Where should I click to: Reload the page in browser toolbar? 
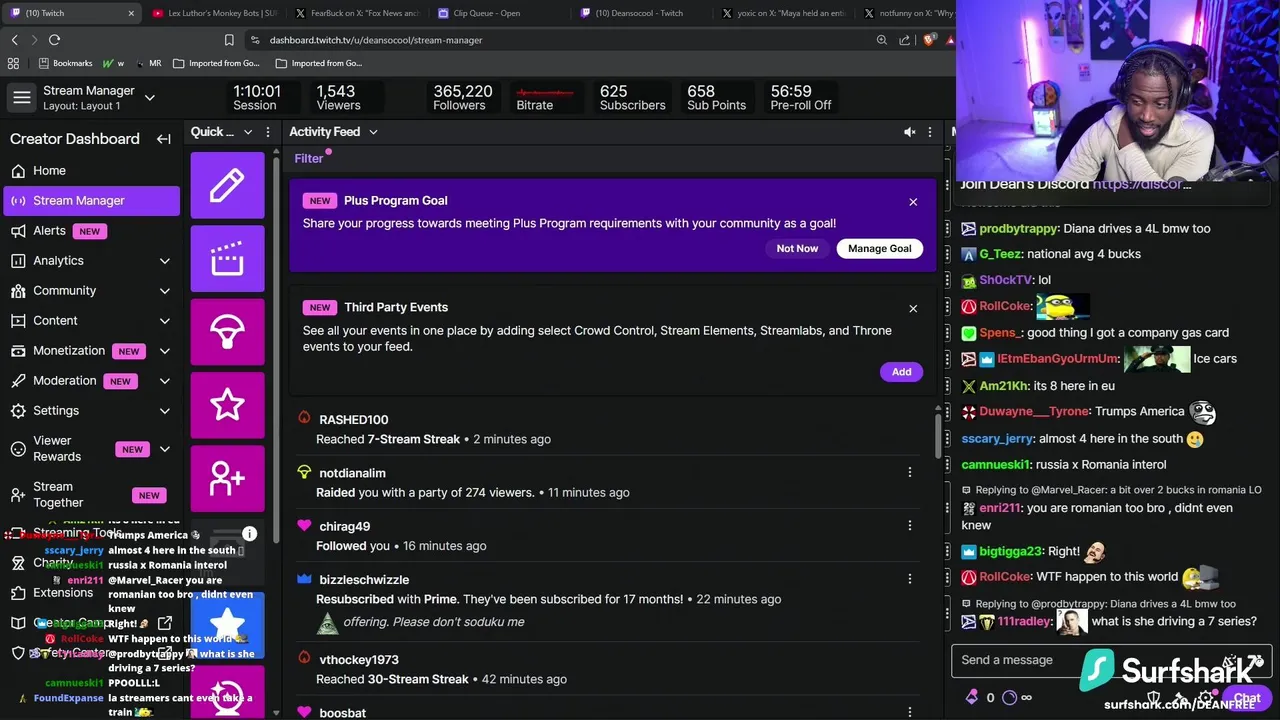click(x=54, y=40)
